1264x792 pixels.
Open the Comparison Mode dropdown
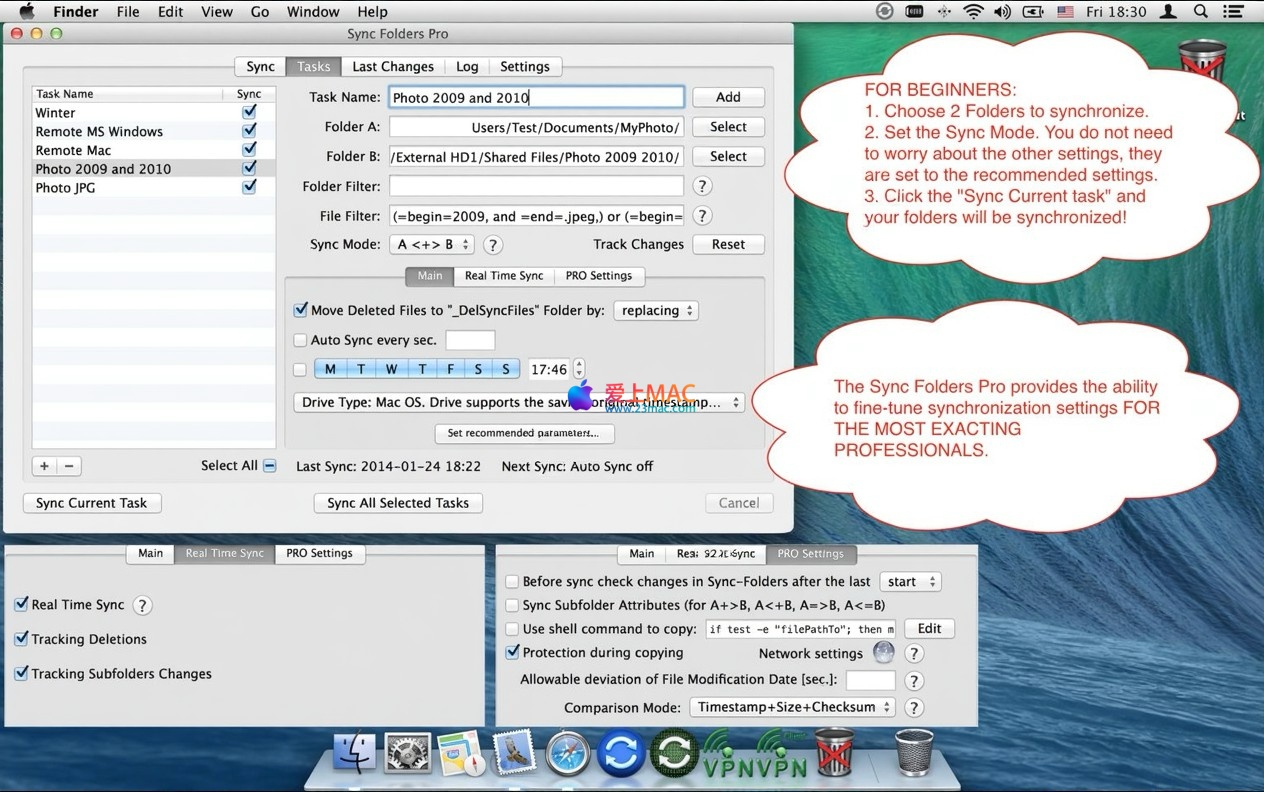click(x=792, y=708)
